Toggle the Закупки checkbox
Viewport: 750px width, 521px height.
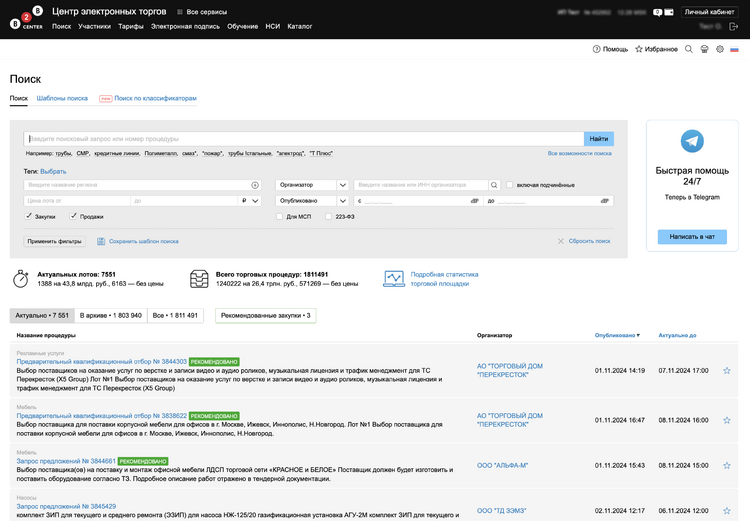tap(28, 216)
